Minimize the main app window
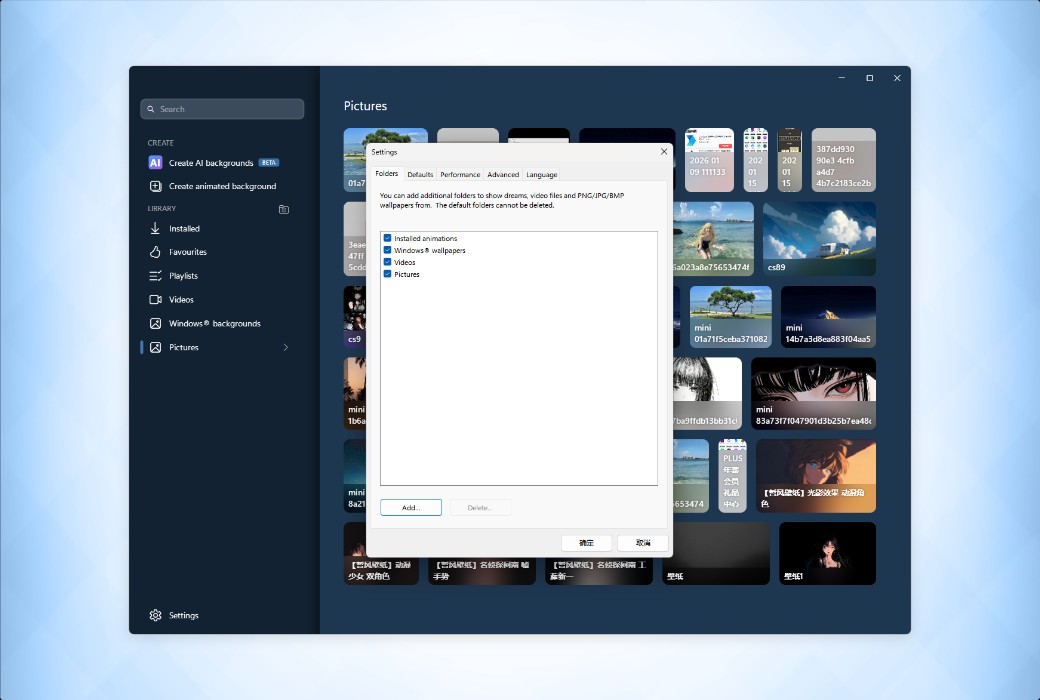 coord(842,78)
